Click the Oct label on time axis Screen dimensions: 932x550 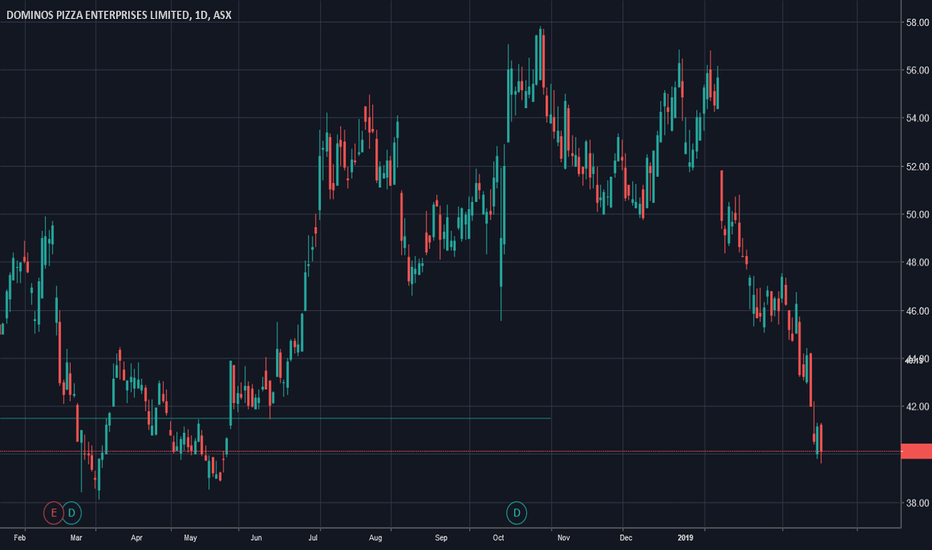pyautogui.click(x=498, y=538)
